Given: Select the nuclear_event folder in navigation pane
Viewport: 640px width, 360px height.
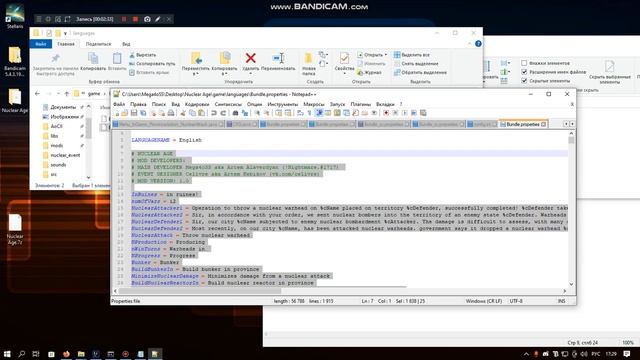Looking at the screenshot, I should click(x=61, y=155).
